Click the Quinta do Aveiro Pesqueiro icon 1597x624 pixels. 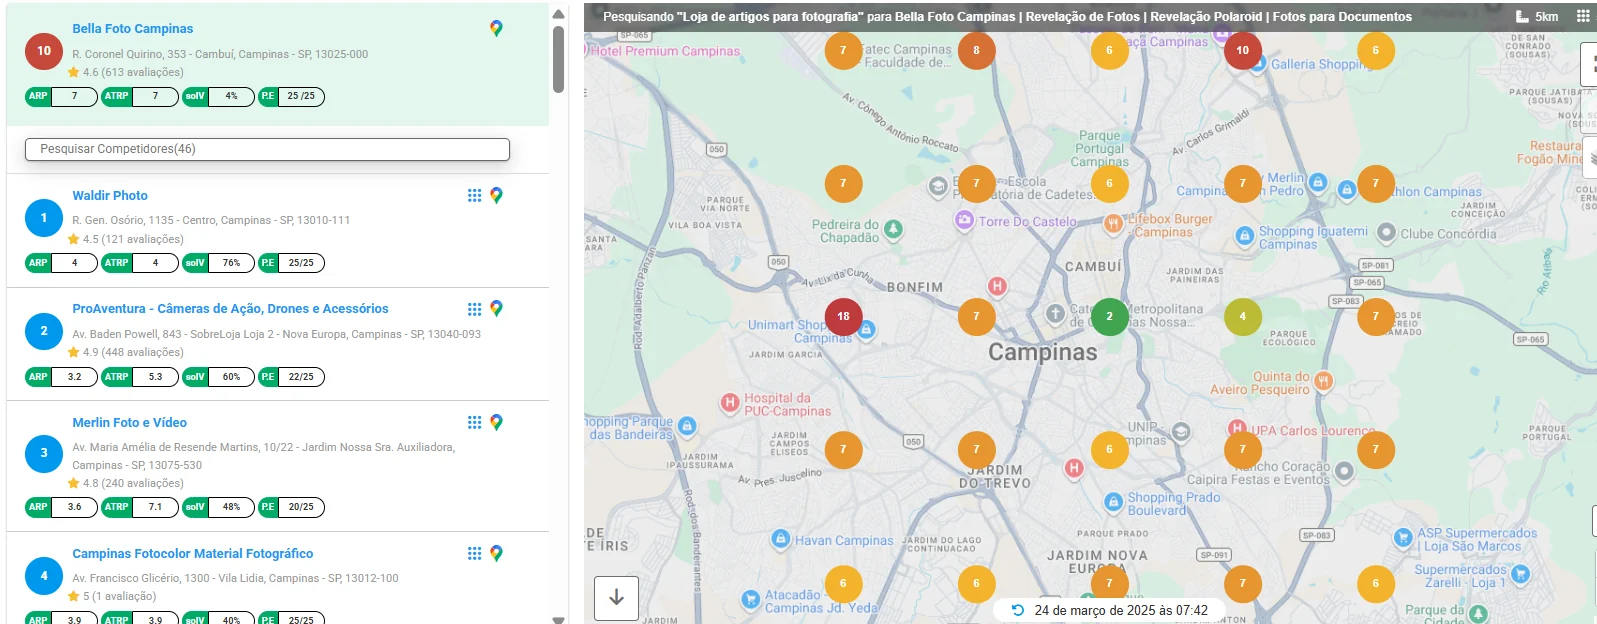(1323, 380)
